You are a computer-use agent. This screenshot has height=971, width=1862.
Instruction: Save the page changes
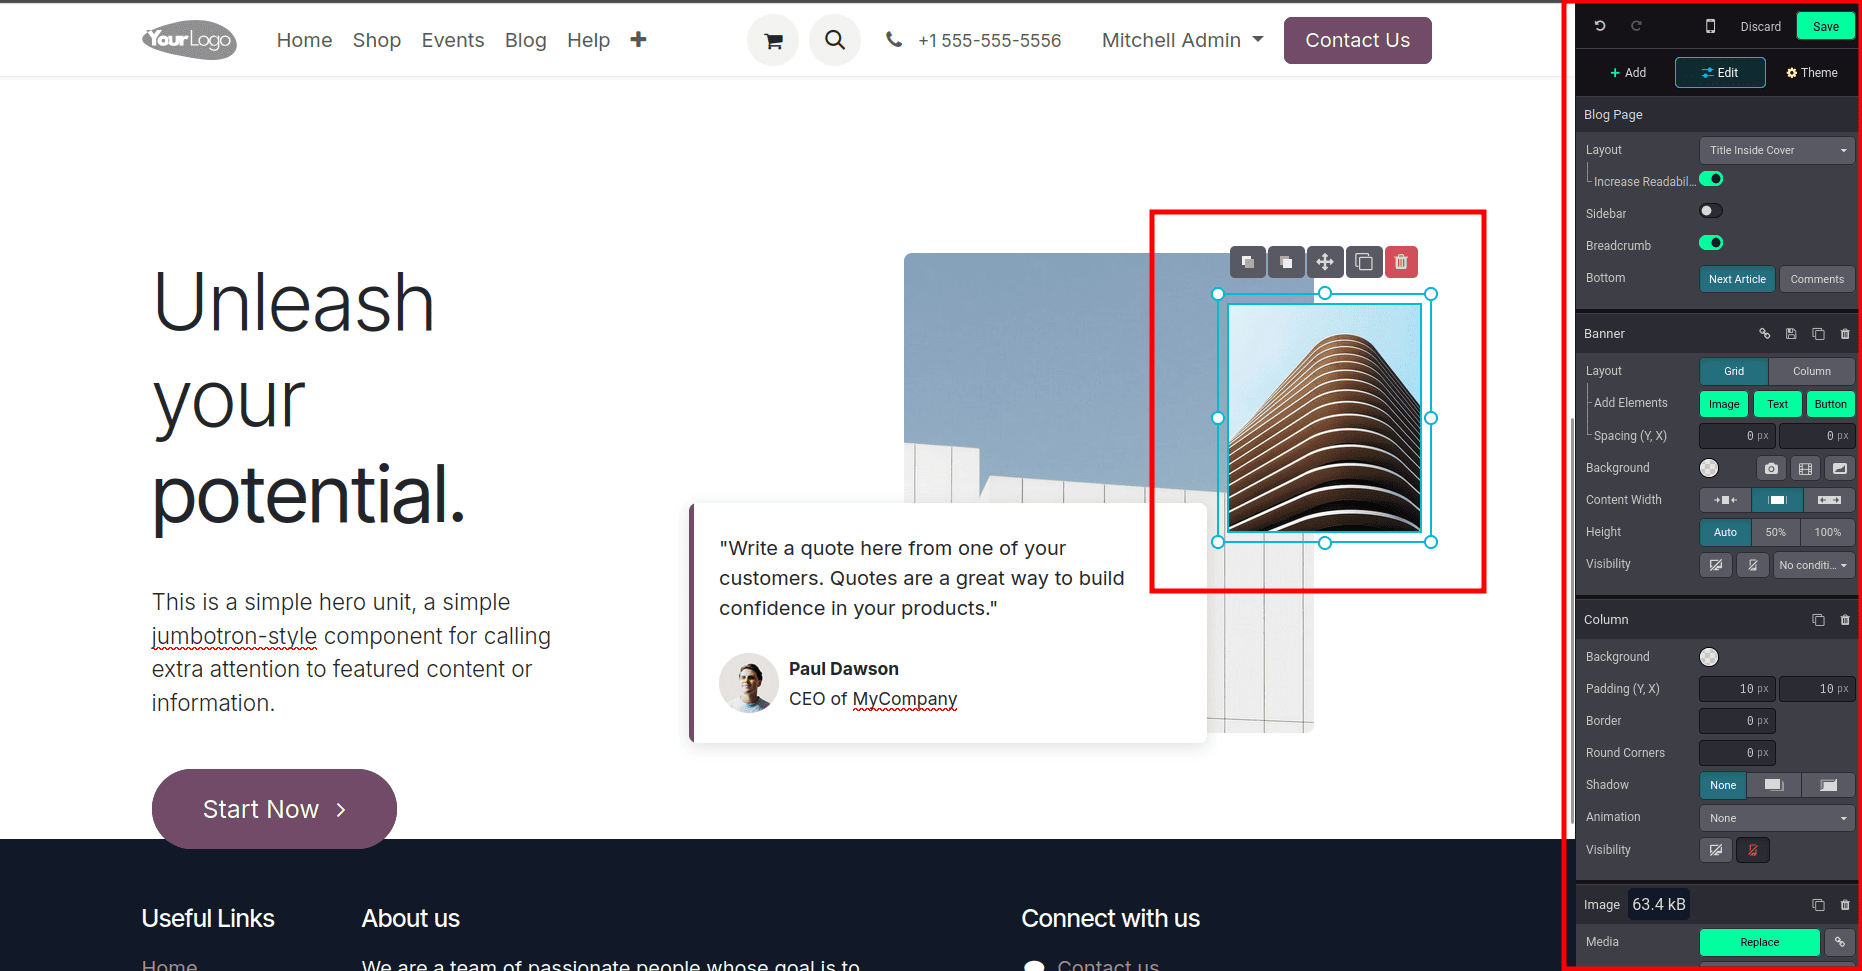point(1826,25)
